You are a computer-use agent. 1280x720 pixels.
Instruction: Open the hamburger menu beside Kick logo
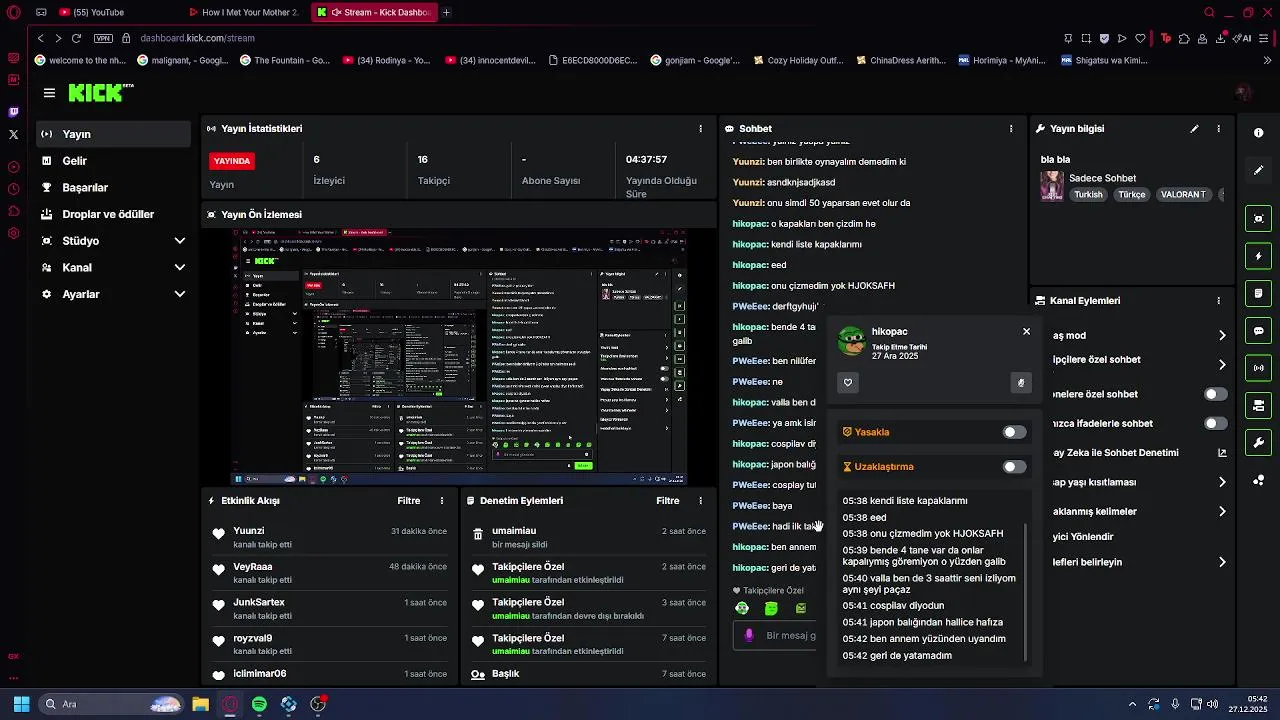pos(49,93)
